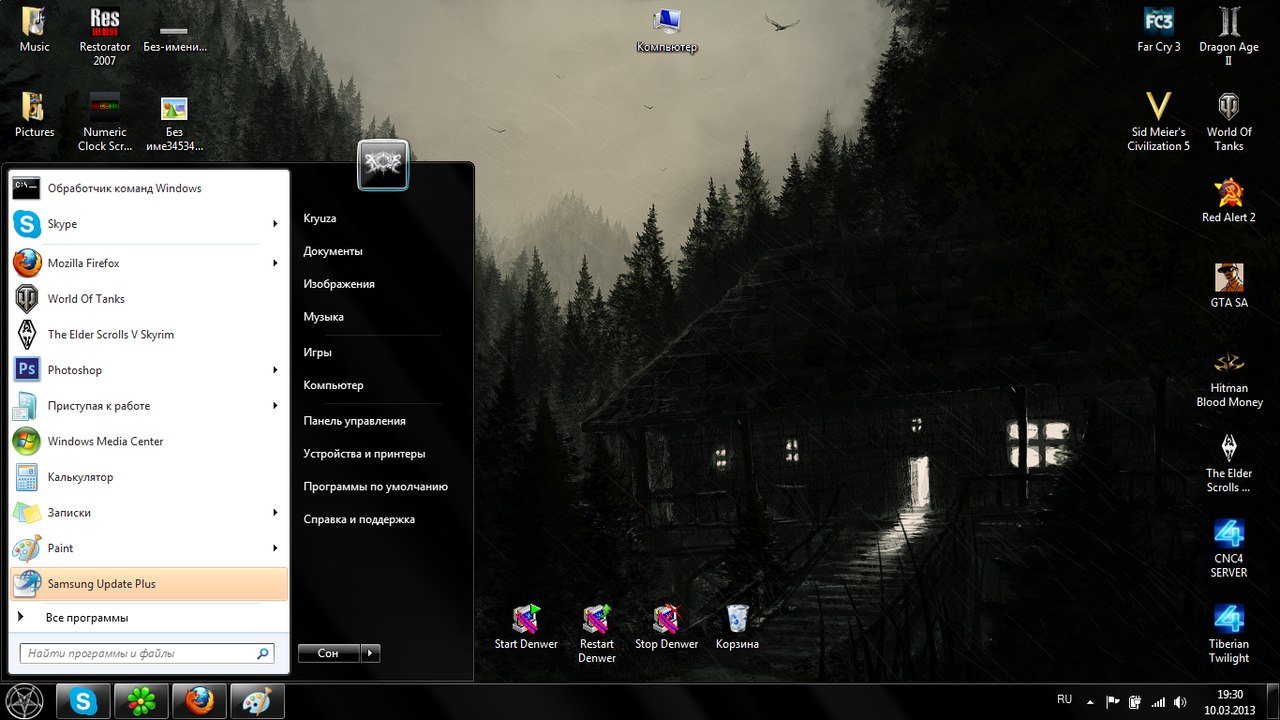Image resolution: width=1280 pixels, height=720 pixels.
Task: Launch The Elder Scrolls desktop shortcut
Action: 1229,463
